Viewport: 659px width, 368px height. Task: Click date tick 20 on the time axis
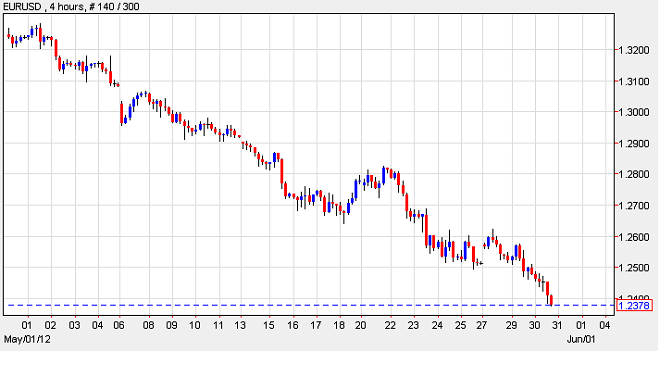pyautogui.click(x=361, y=326)
